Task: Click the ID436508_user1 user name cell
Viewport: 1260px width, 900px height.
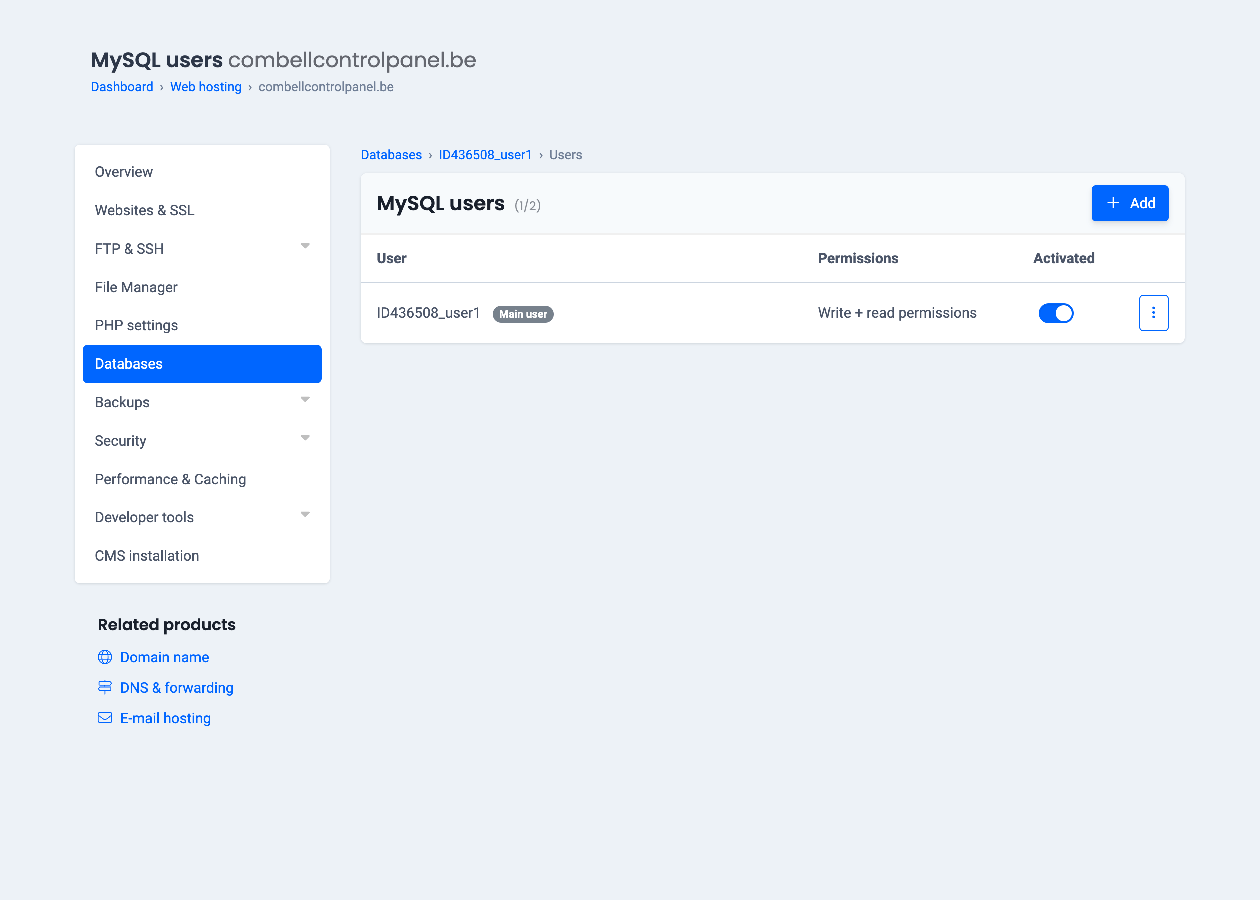Action: pyautogui.click(x=428, y=313)
